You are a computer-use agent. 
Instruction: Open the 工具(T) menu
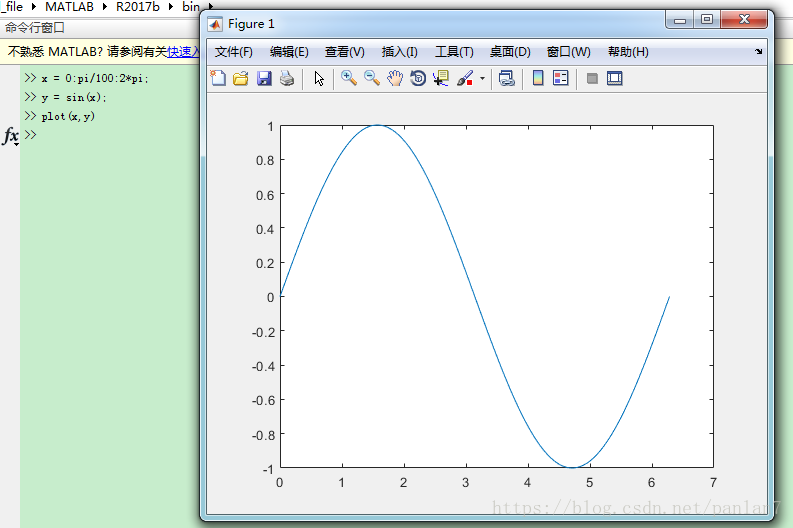pos(454,52)
